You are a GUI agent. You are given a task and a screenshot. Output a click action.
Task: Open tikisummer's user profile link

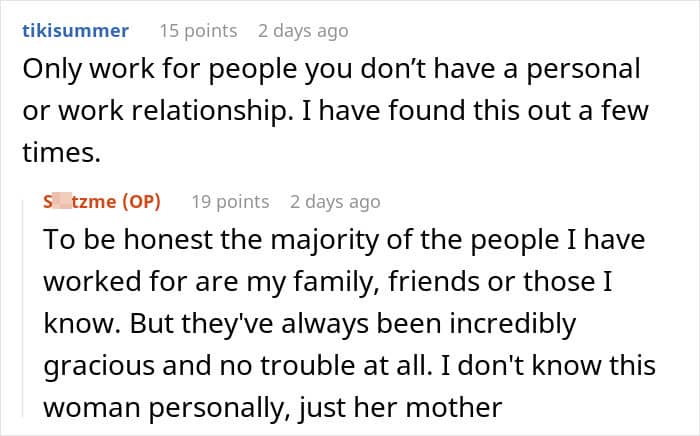click(x=75, y=30)
